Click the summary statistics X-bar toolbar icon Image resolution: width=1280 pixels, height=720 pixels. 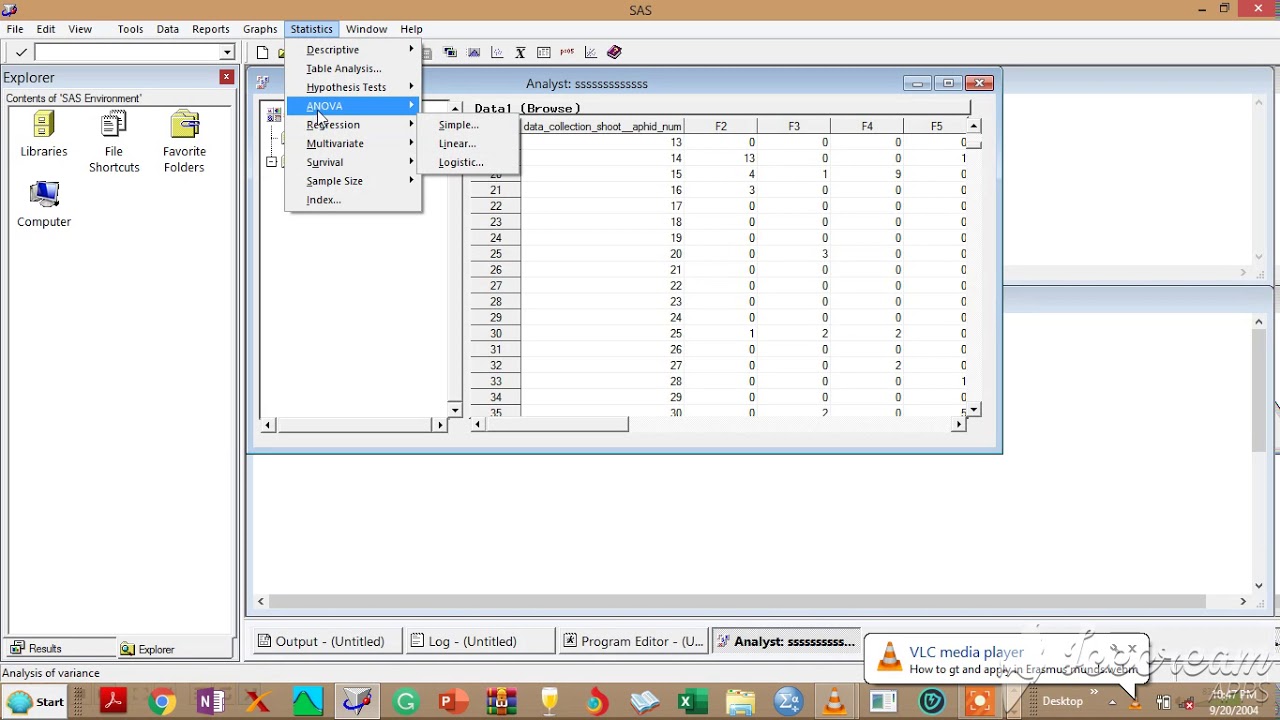[x=520, y=52]
